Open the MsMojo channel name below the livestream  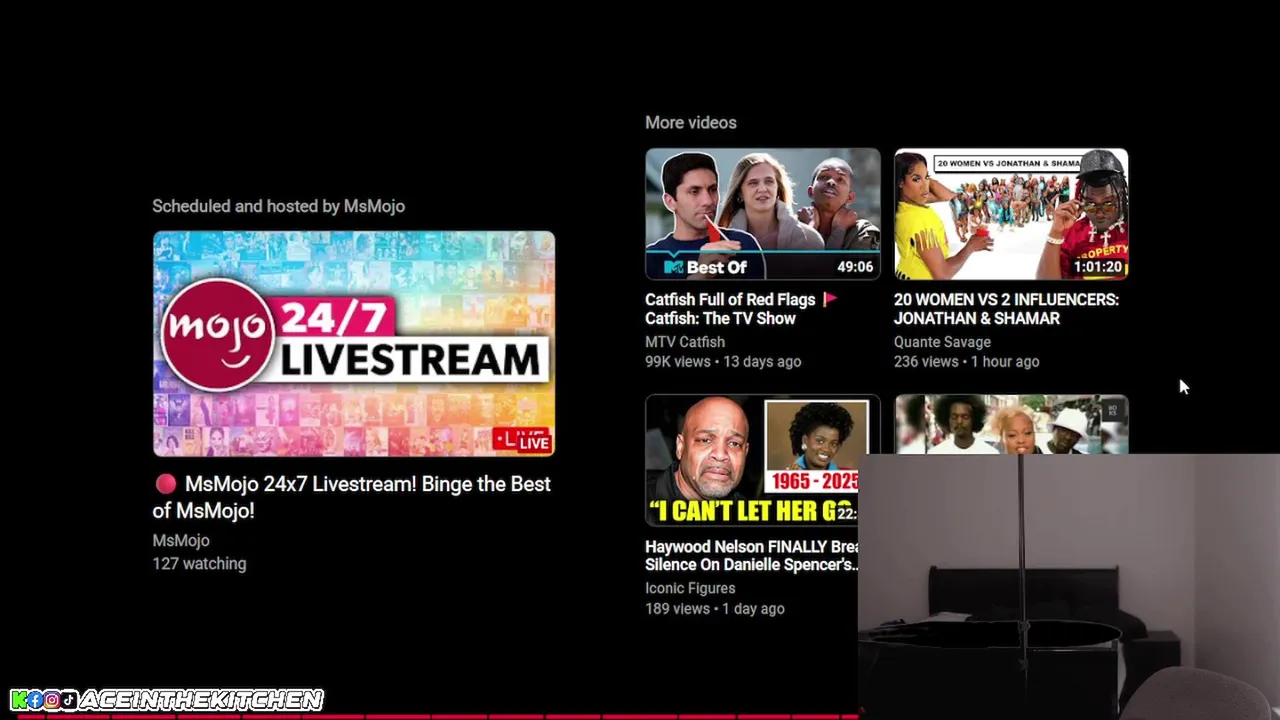(181, 540)
